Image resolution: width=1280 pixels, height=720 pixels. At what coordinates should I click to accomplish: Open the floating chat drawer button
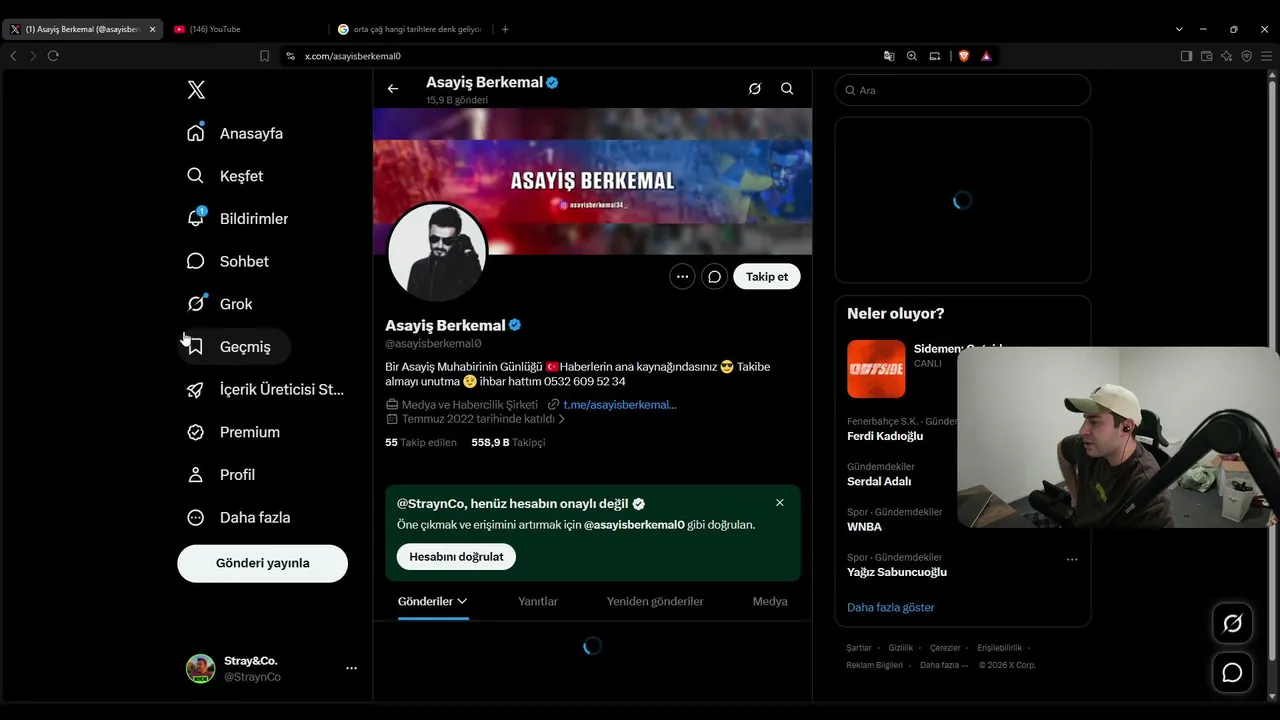click(1232, 673)
